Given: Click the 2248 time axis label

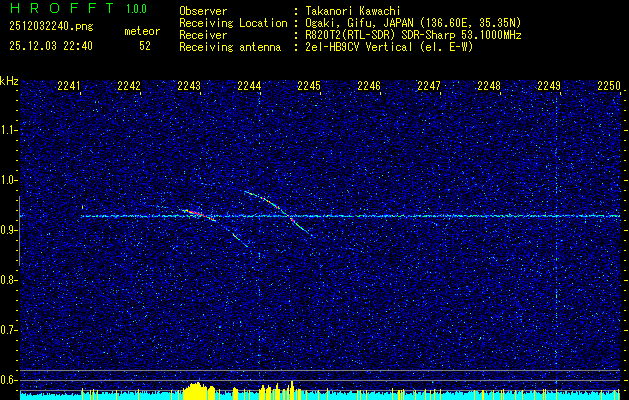Looking at the screenshot, I should (489, 86).
